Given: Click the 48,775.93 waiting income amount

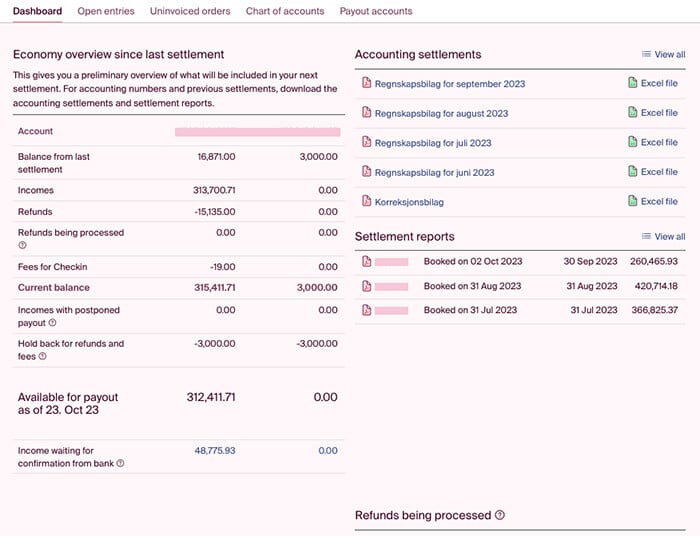Looking at the screenshot, I should tap(215, 451).
